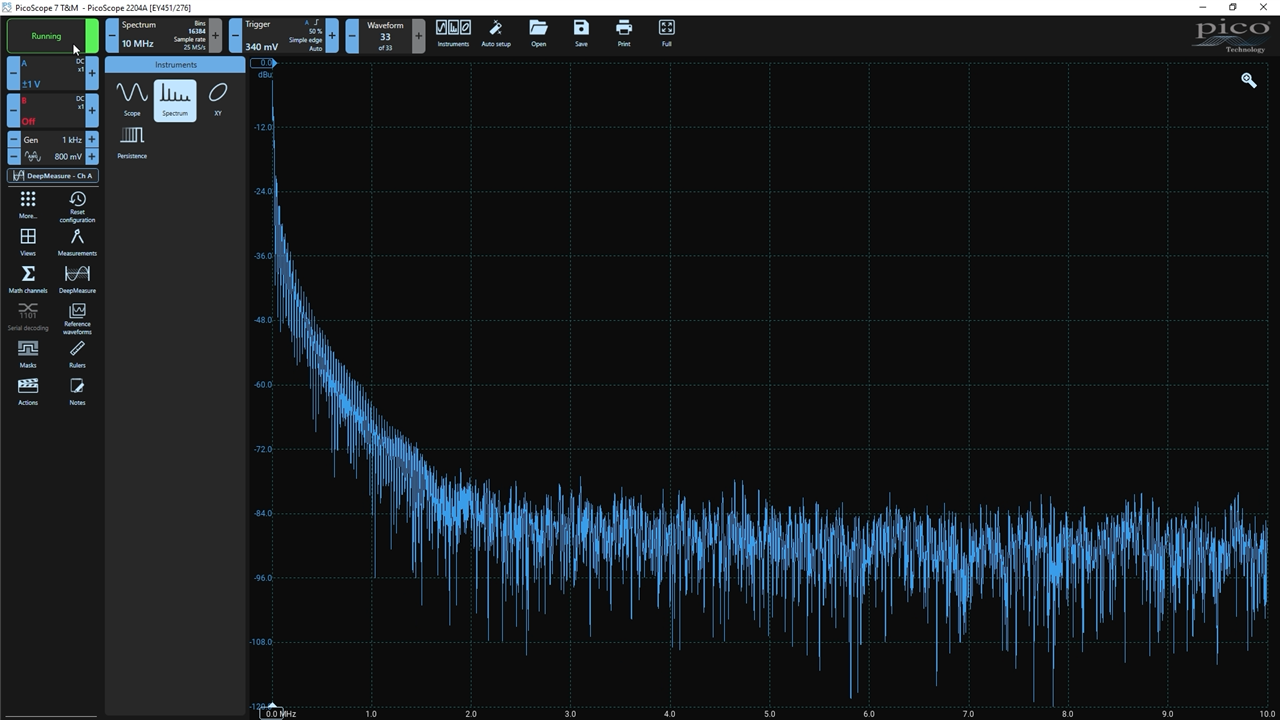Open the Trigger 340 mV settings
Screen dimensions: 1280x720
tap(284, 36)
